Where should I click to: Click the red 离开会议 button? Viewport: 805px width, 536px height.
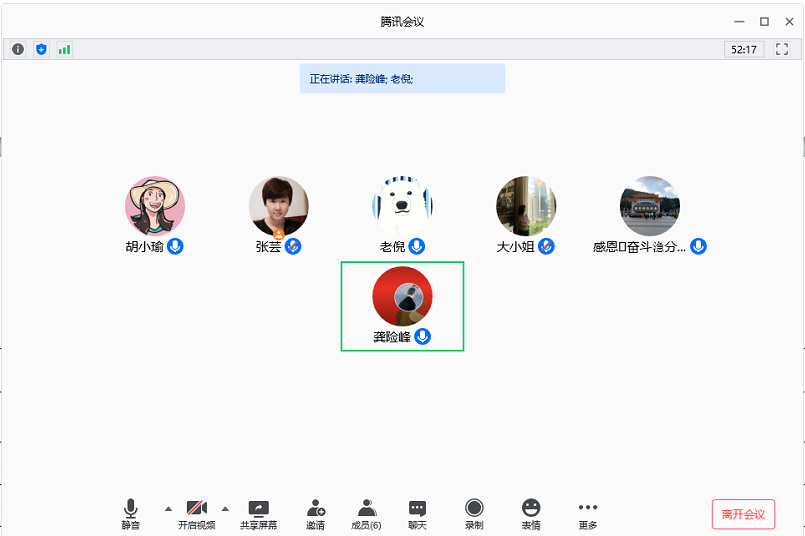(743, 514)
